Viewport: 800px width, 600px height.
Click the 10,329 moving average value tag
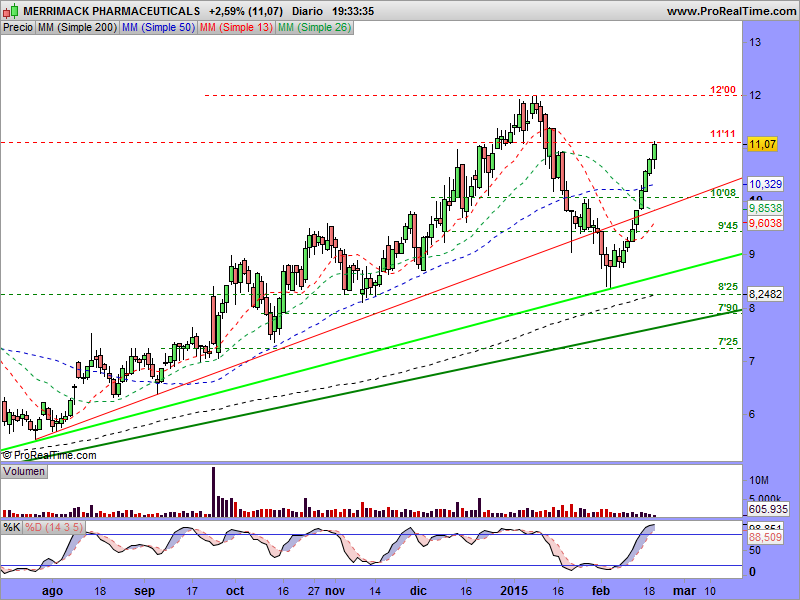point(765,184)
